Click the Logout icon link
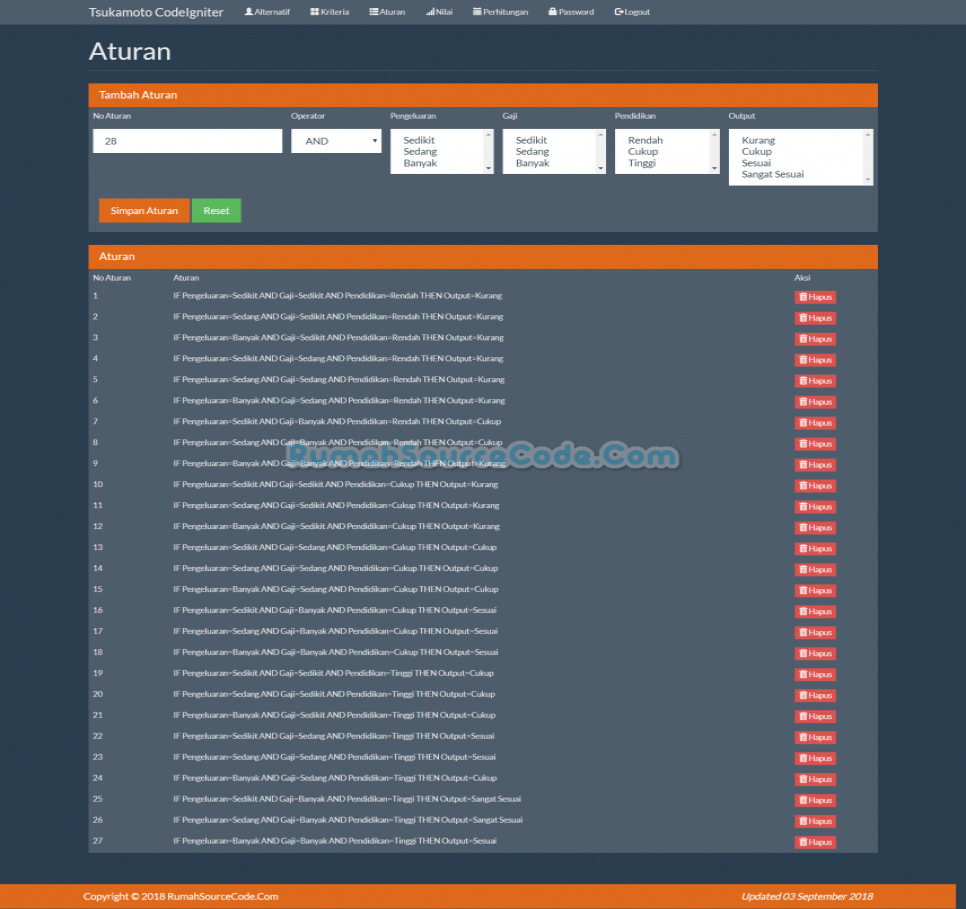 click(632, 12)
